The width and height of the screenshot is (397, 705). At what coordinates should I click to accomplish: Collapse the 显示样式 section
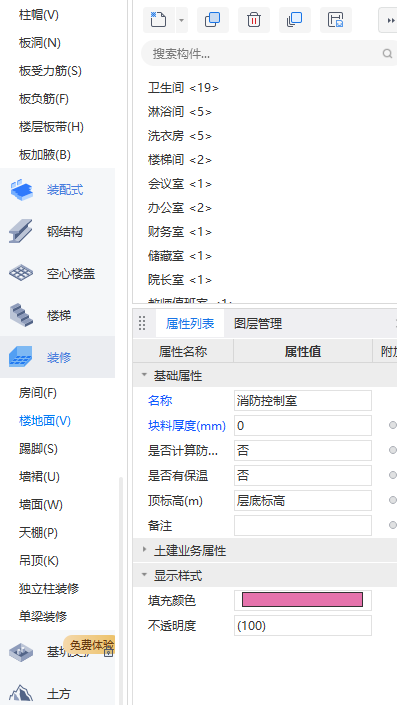[x=144, y=574]
